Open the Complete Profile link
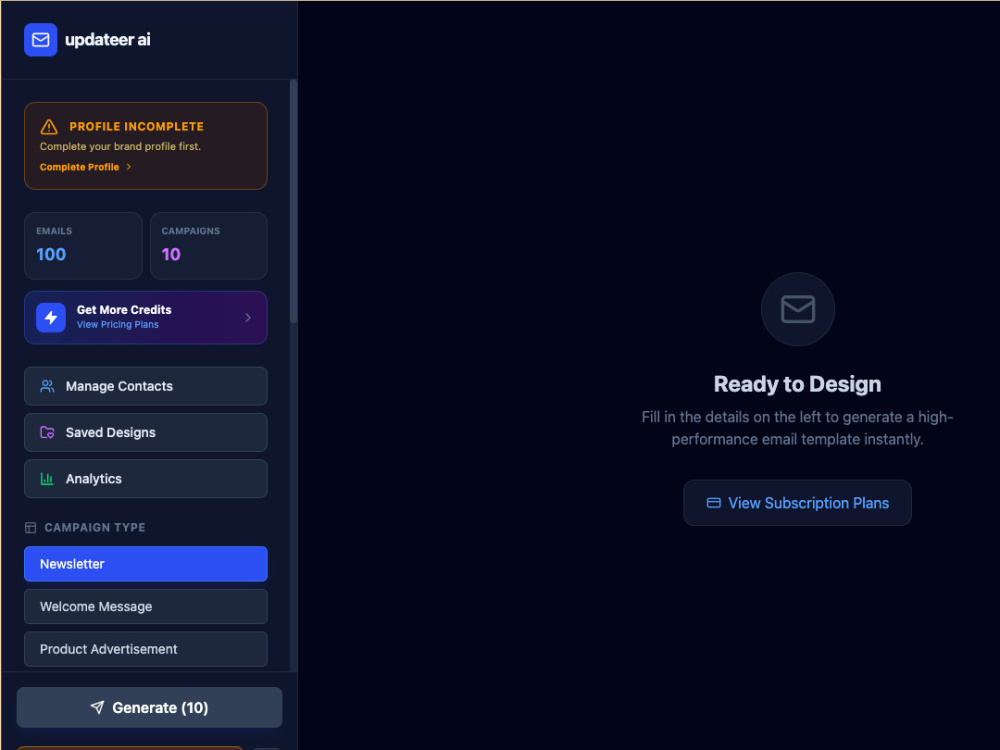This screenshot has width=1000, height=750. [x=80, y=167]
